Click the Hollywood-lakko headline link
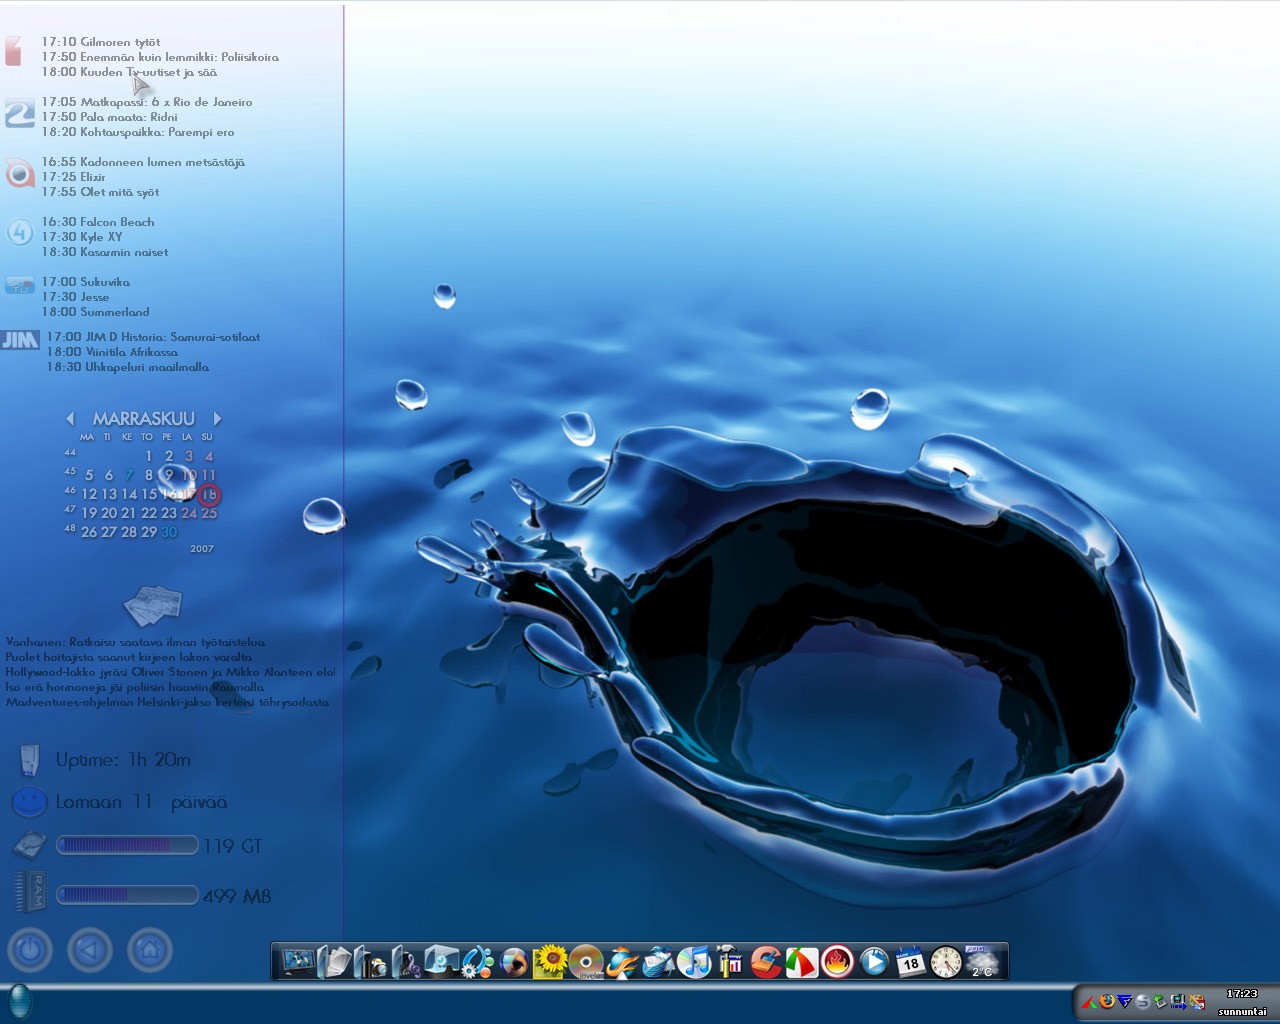Image resolution: width=1280 pixels, height=1024 pixels. tap(170, 672)
